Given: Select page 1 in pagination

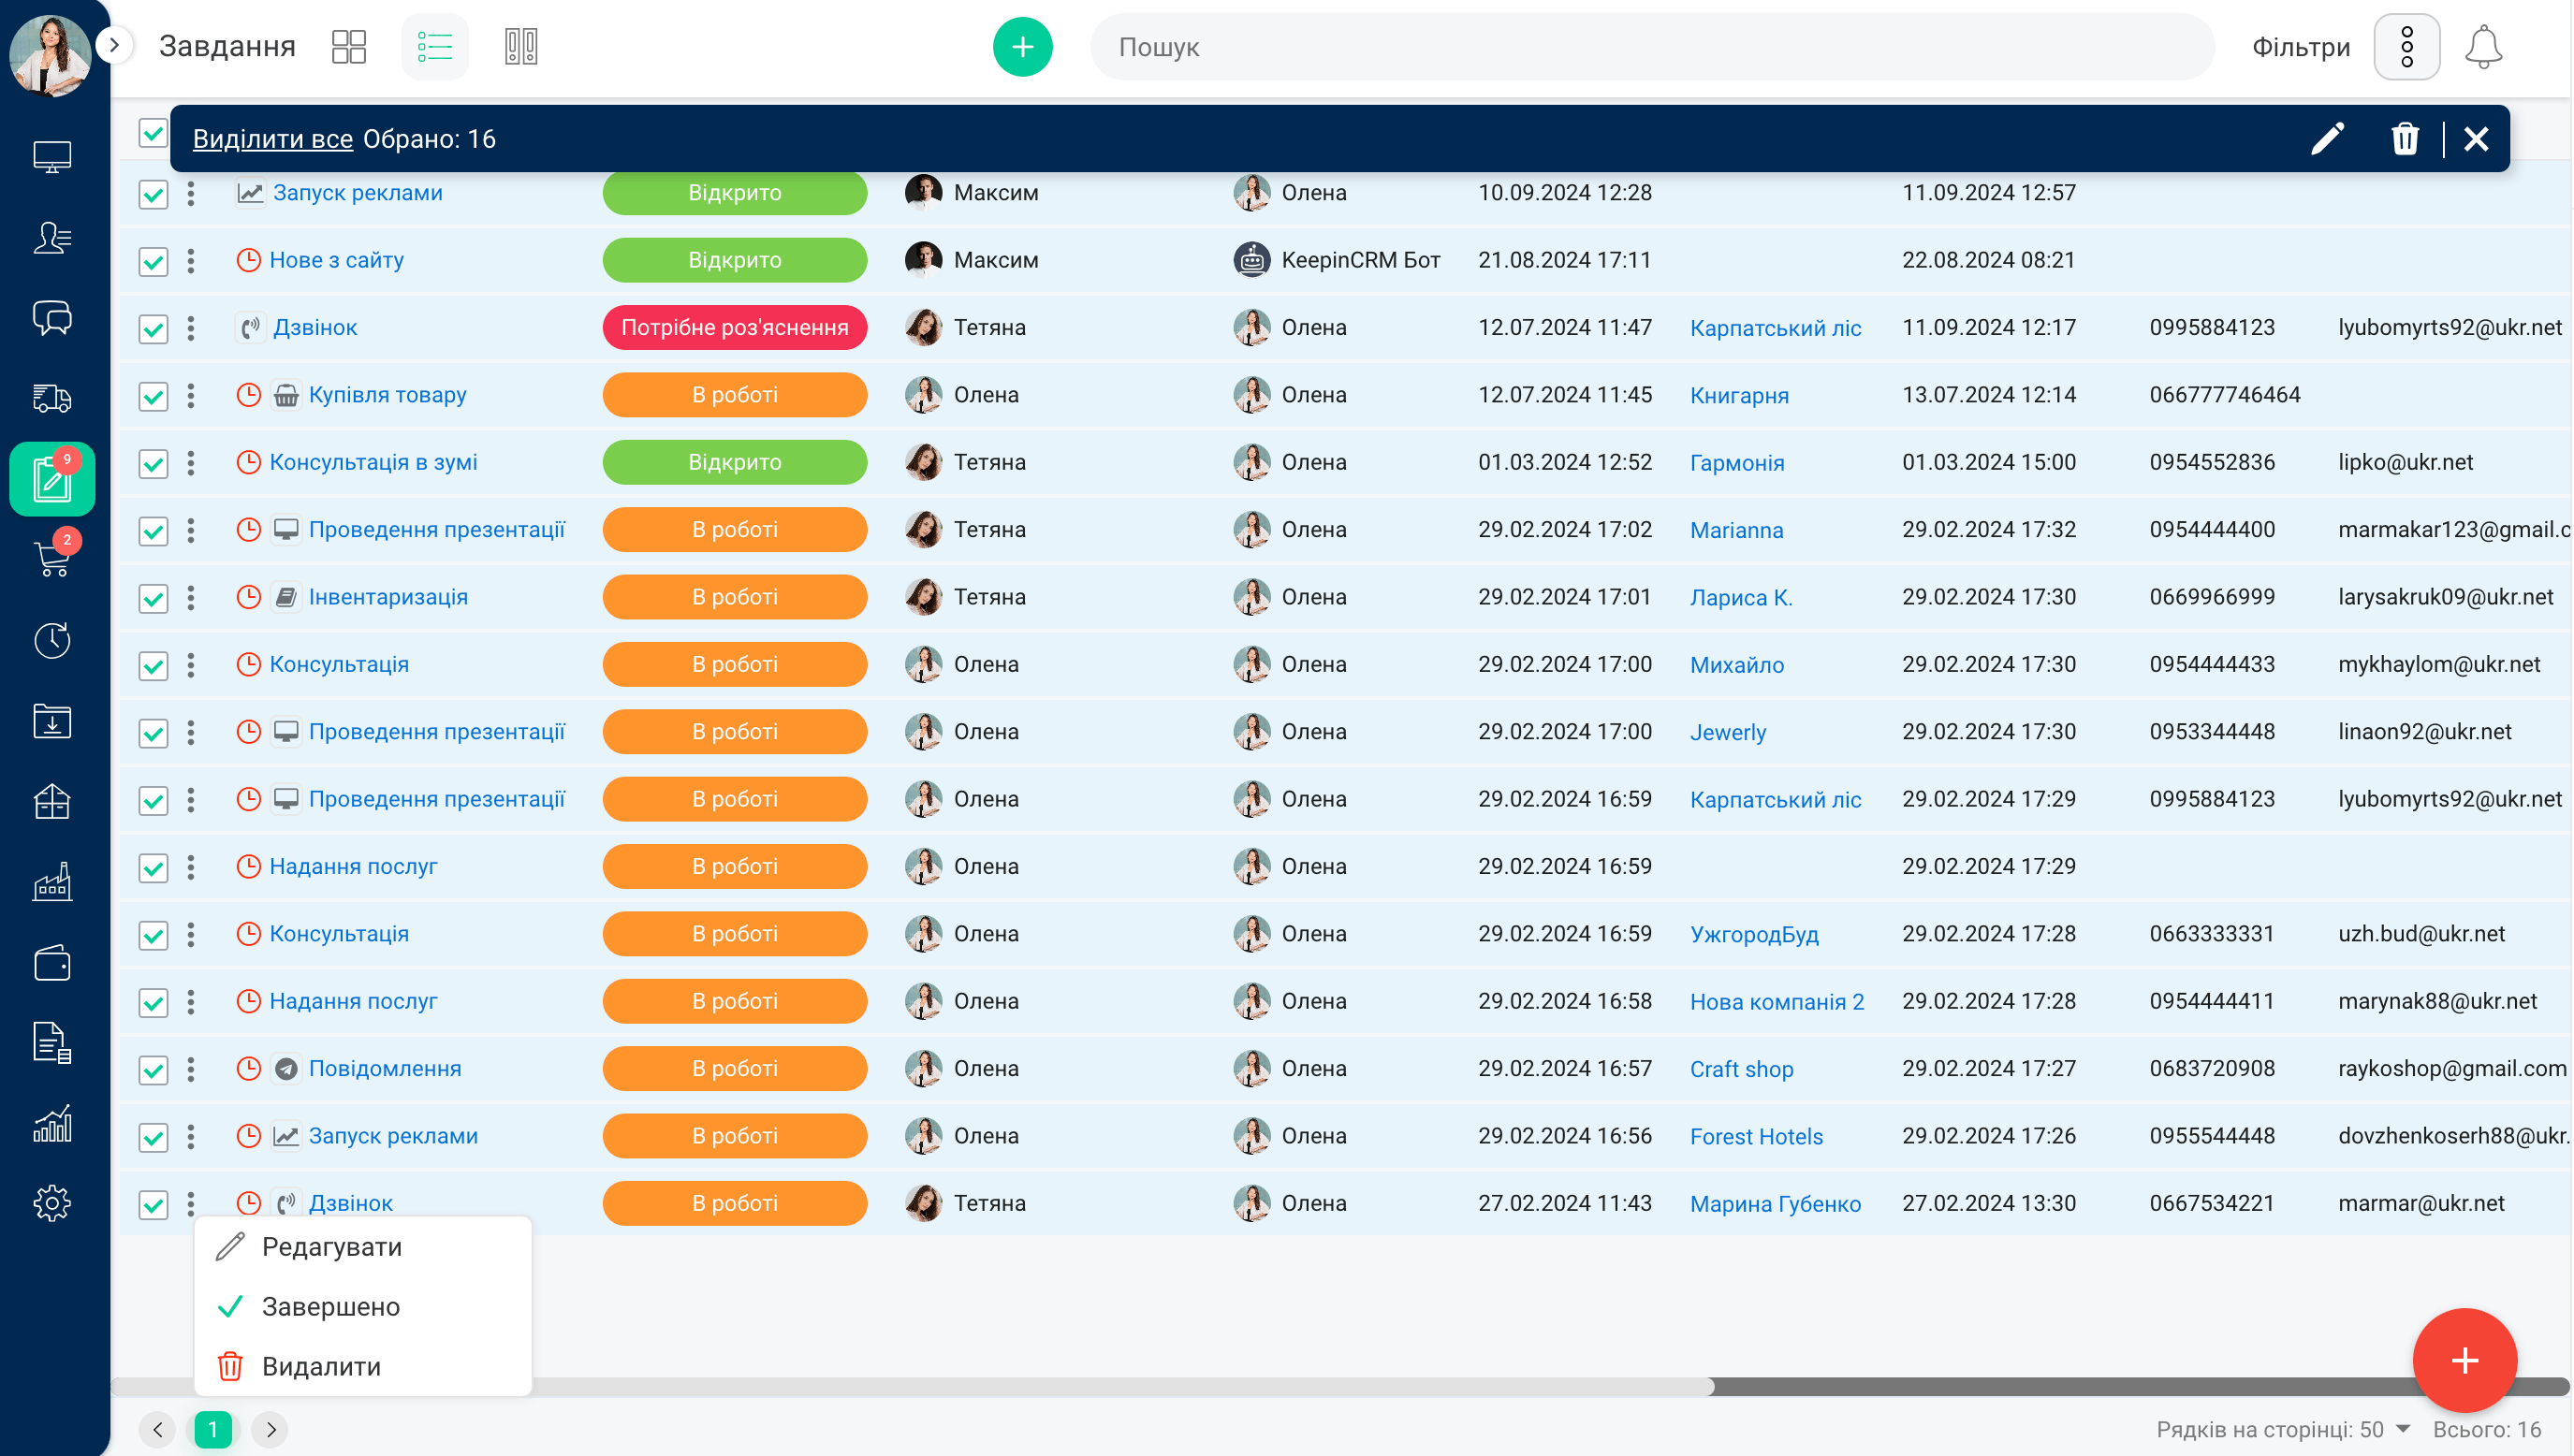Looking at the screenshot, I should click(213, 1429).
